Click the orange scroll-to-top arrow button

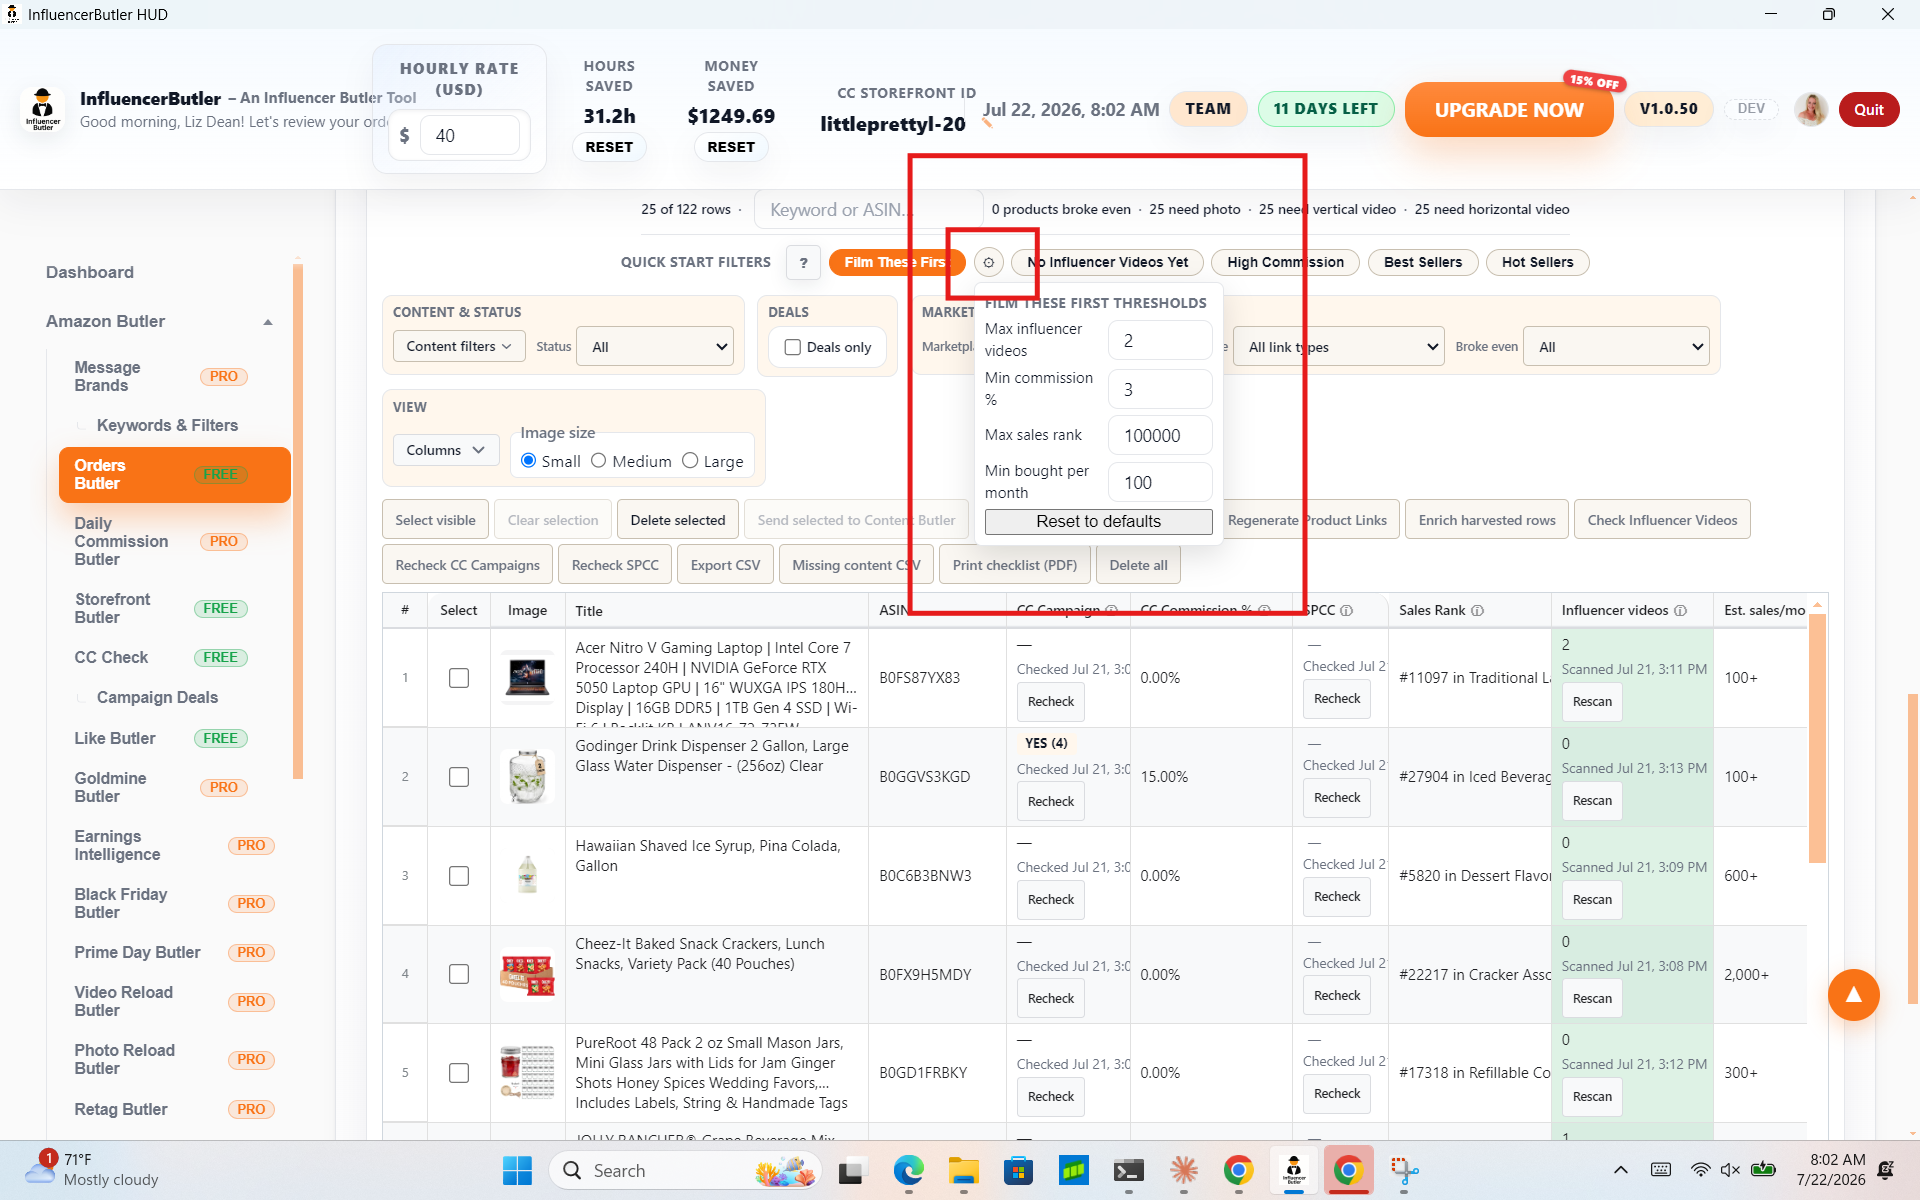(x=1853, y=994)
